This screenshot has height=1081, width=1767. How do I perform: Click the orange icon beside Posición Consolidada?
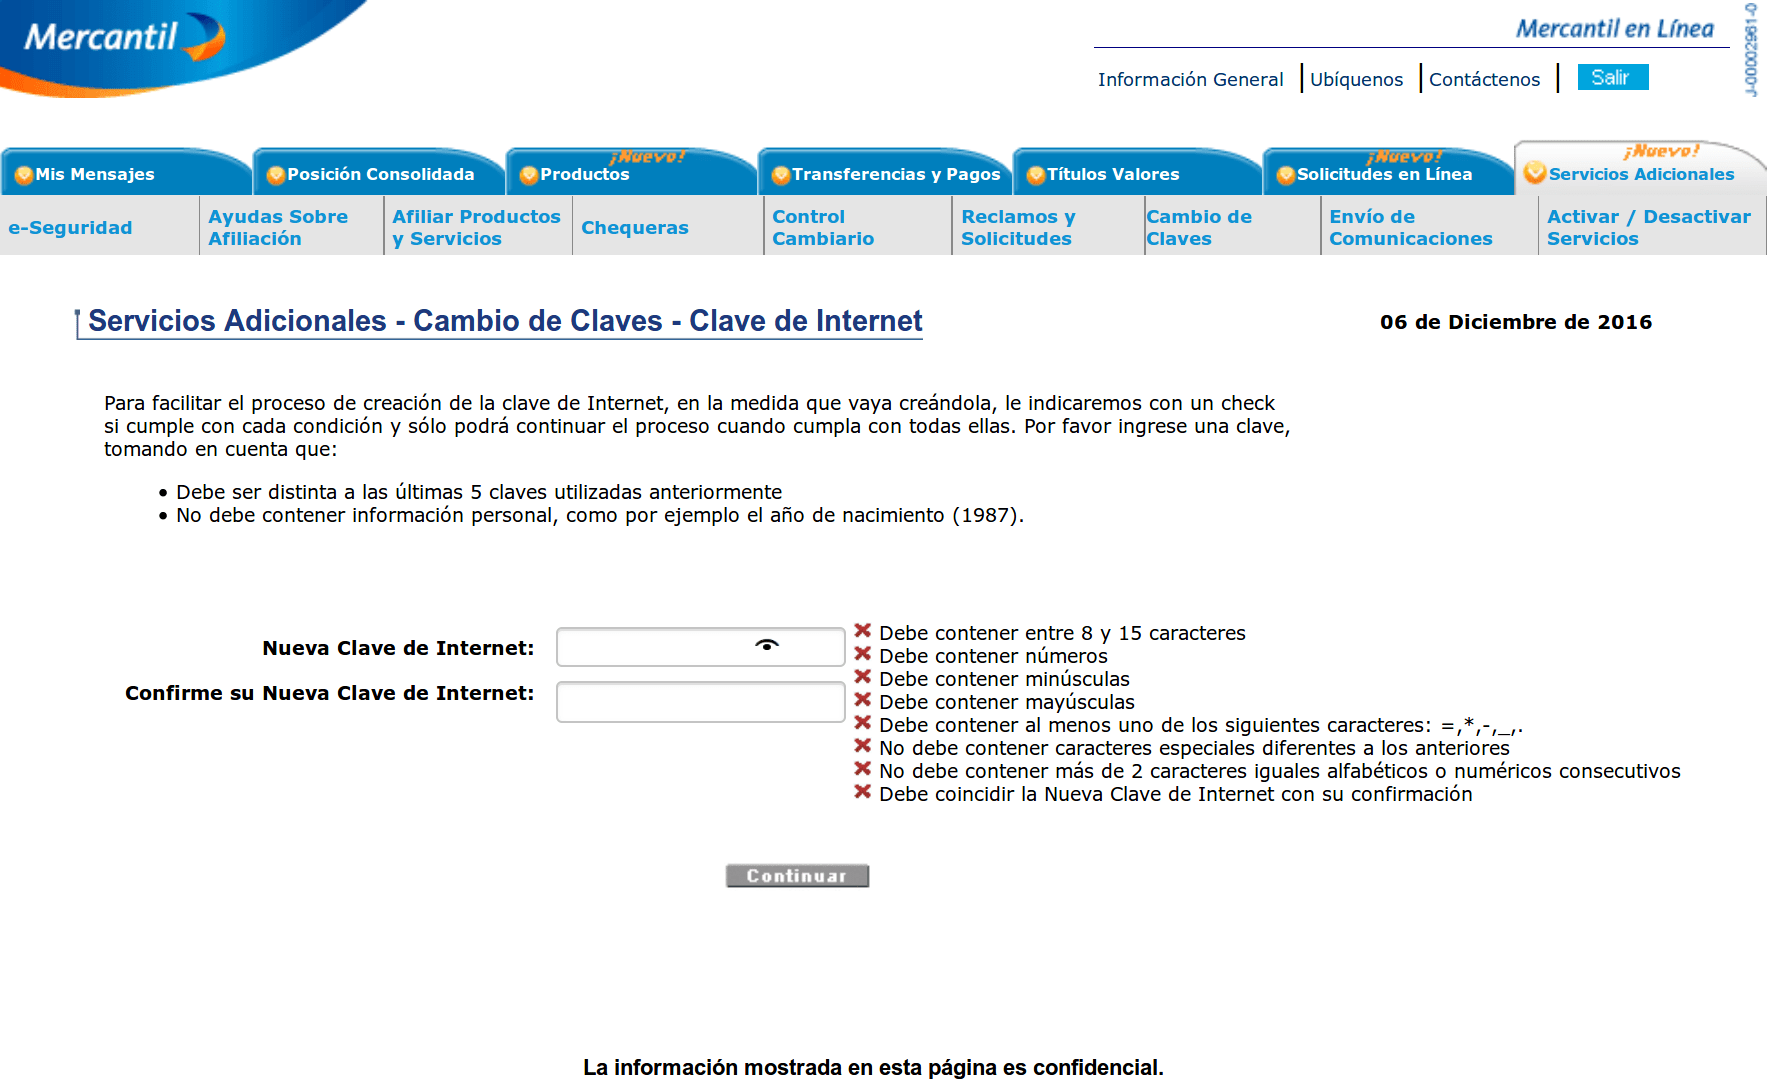pyautogui.click(x=276, y=175)
